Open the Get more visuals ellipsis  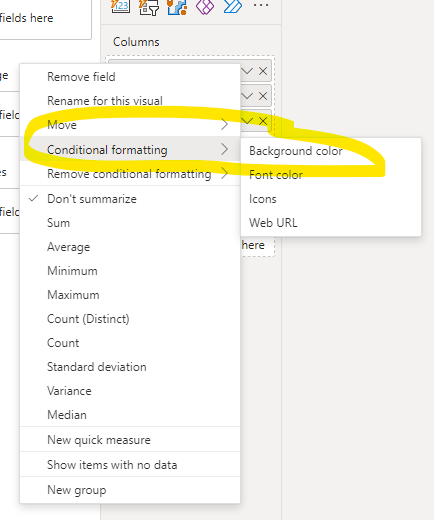(x=261, y=5)
